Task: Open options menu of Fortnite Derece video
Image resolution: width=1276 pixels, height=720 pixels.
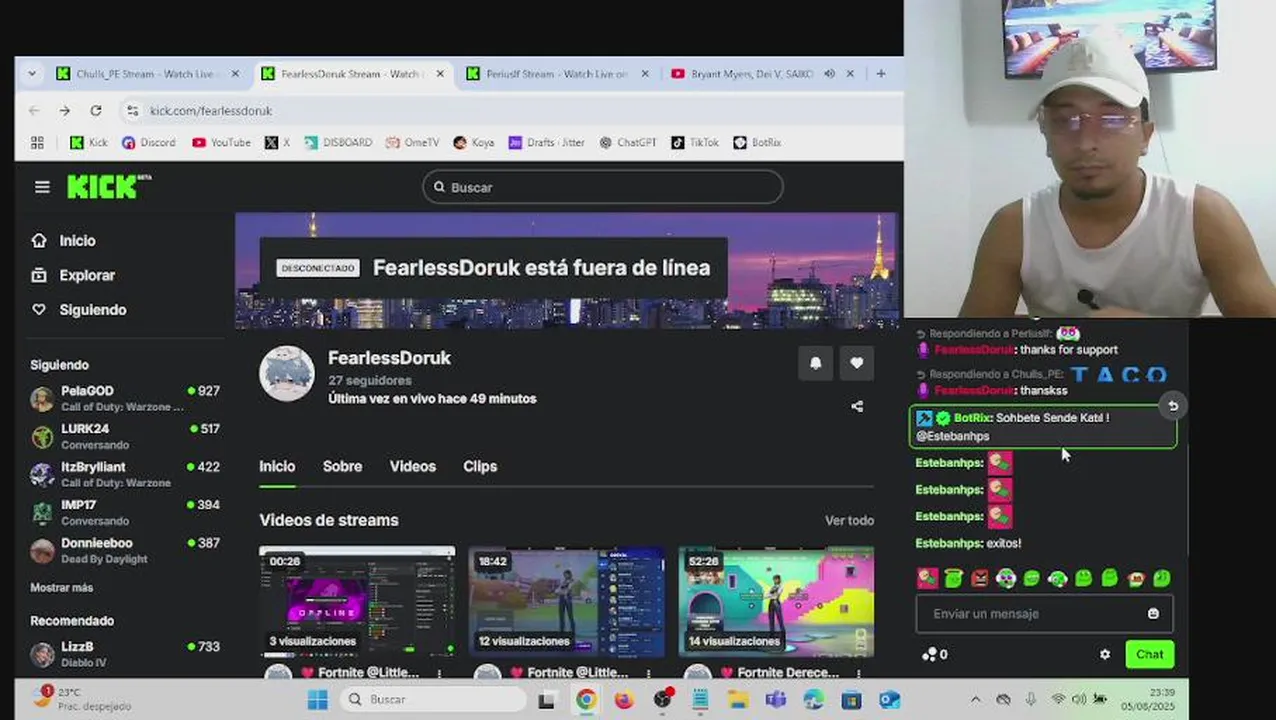Action: 858,673
